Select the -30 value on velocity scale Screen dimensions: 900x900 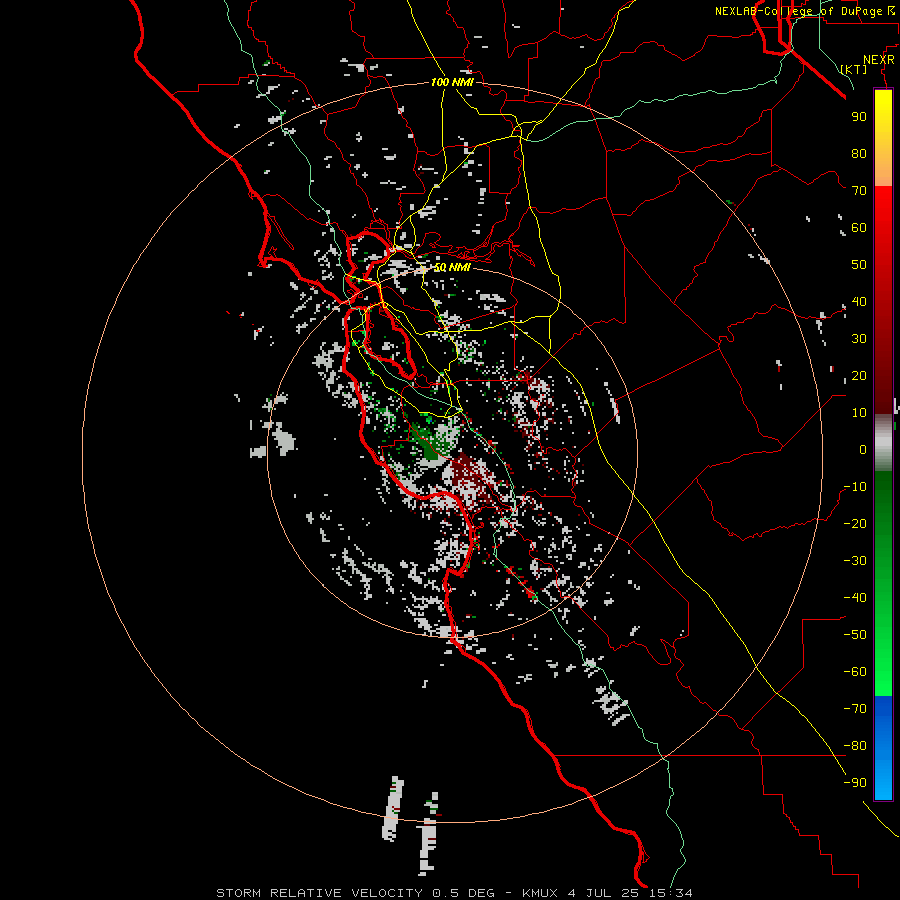click(x=855, y=561)
